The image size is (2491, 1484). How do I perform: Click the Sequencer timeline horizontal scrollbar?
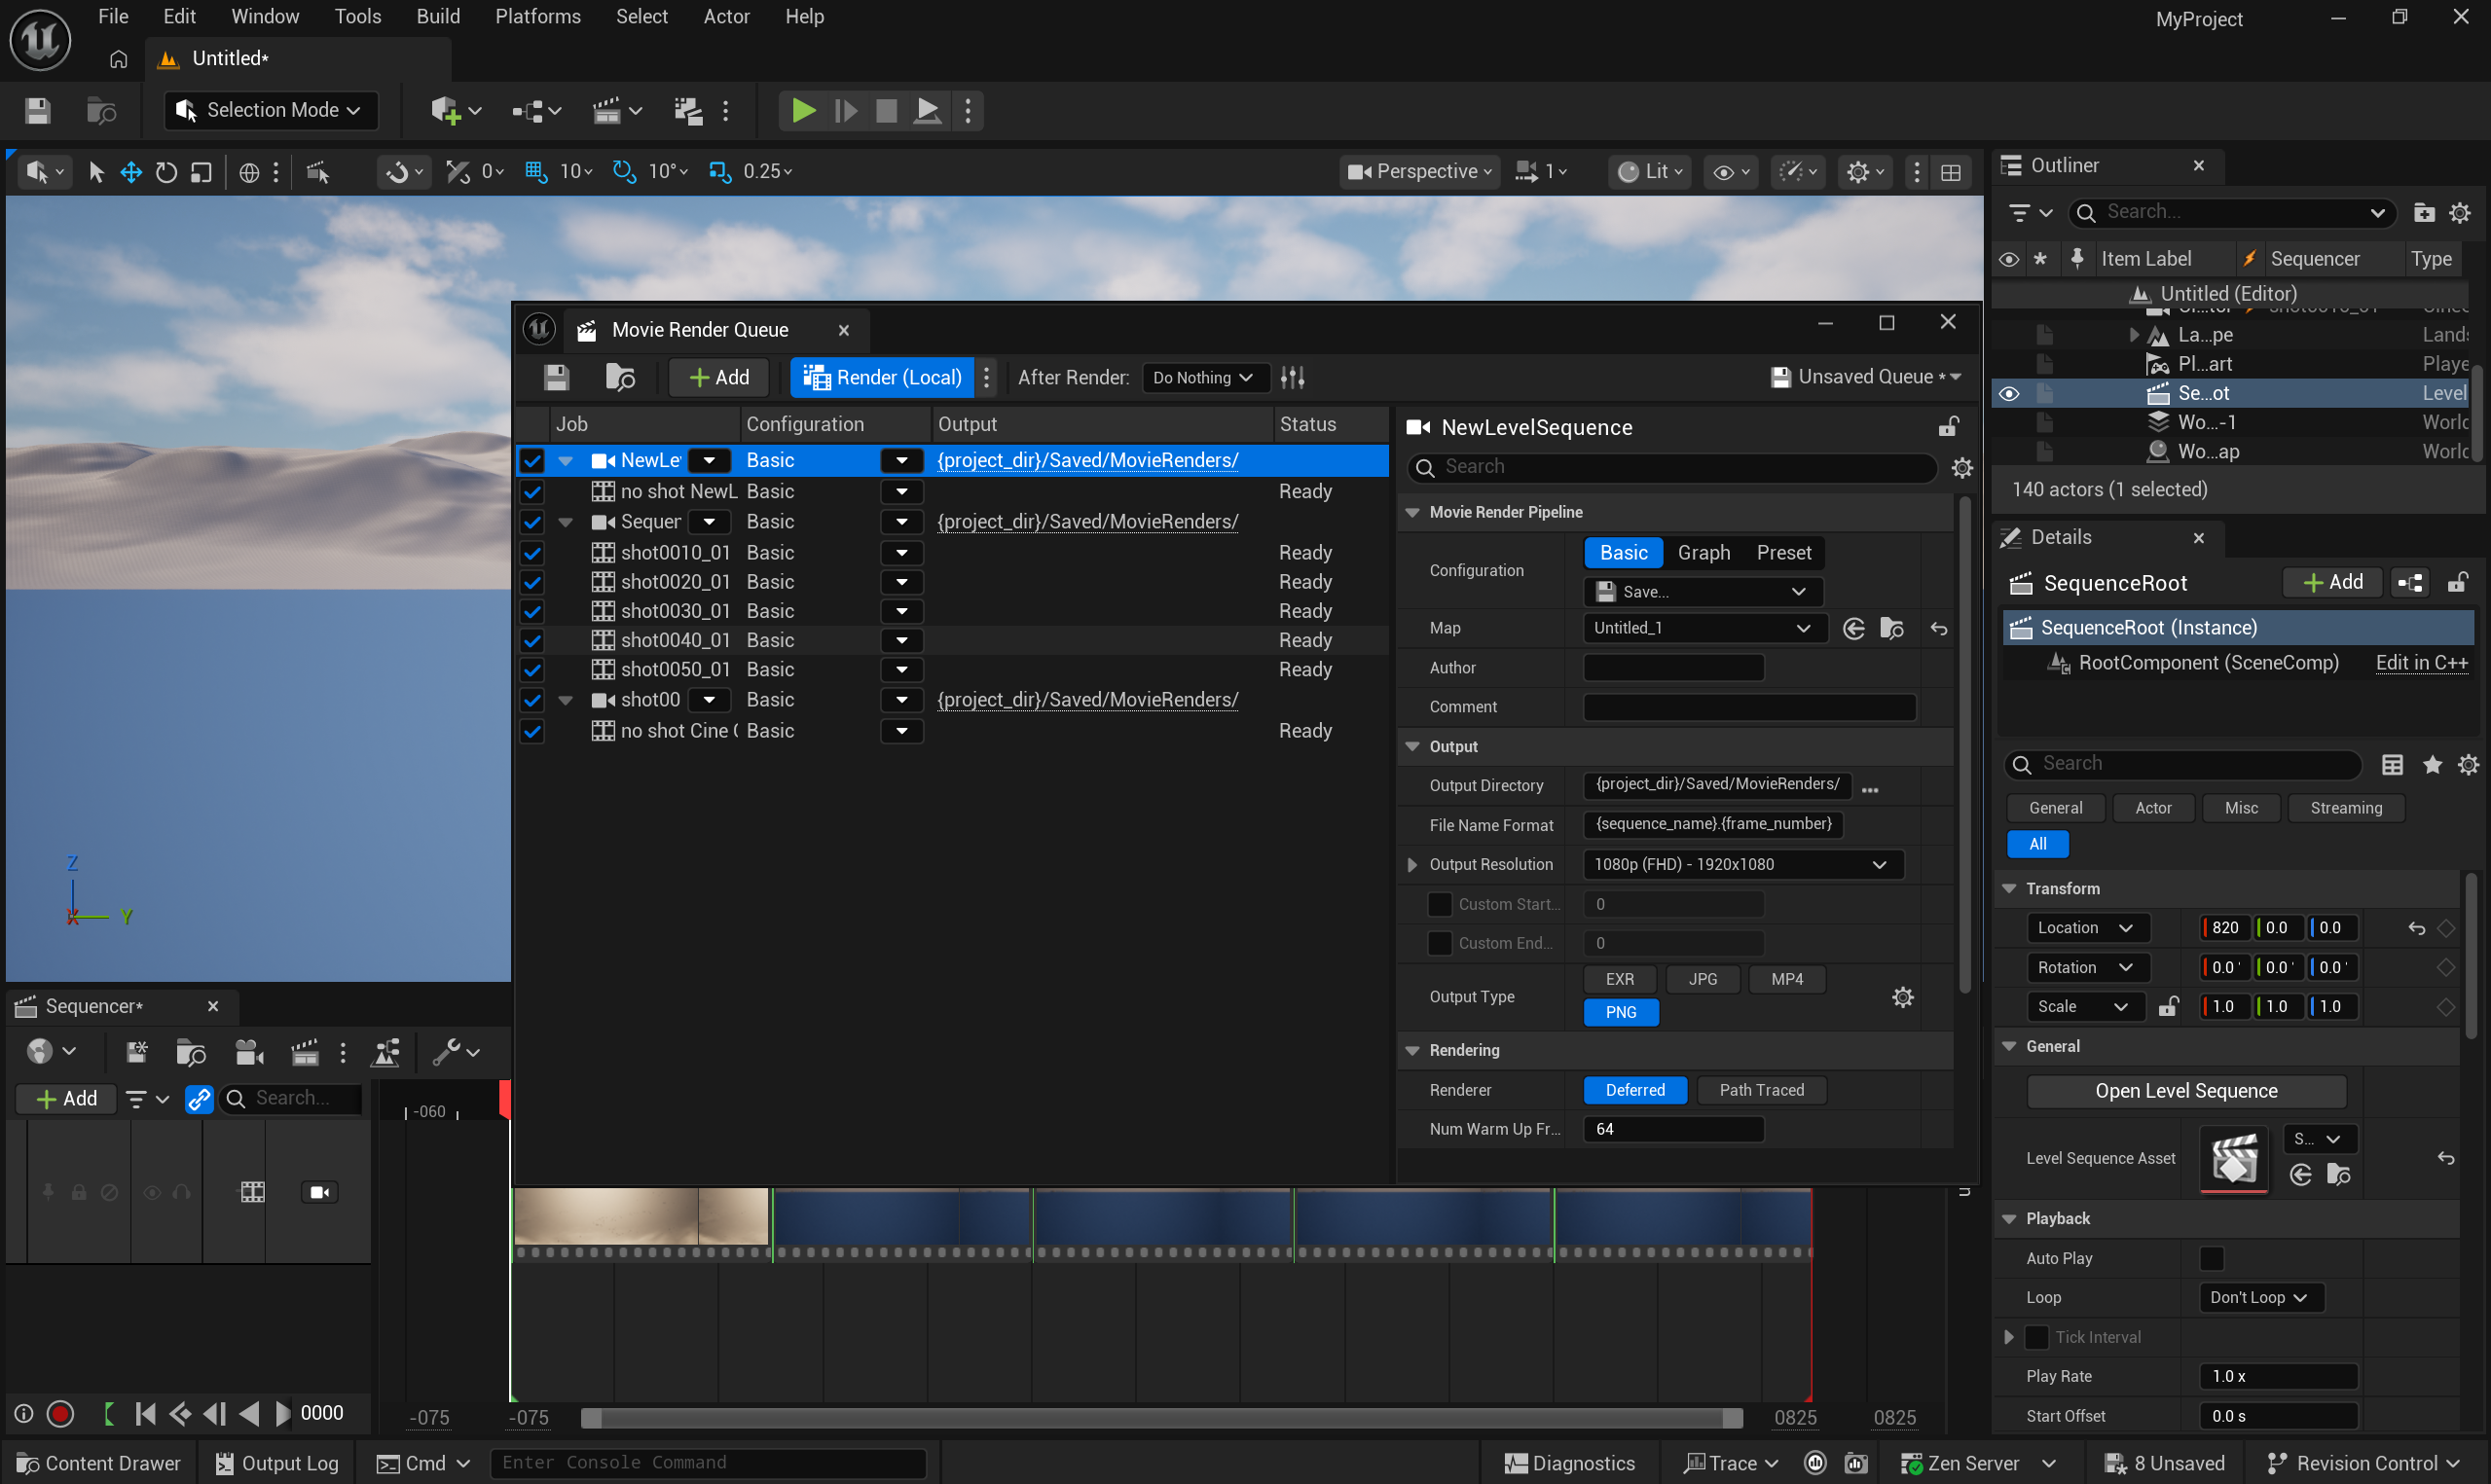tap(1162, 1418)
